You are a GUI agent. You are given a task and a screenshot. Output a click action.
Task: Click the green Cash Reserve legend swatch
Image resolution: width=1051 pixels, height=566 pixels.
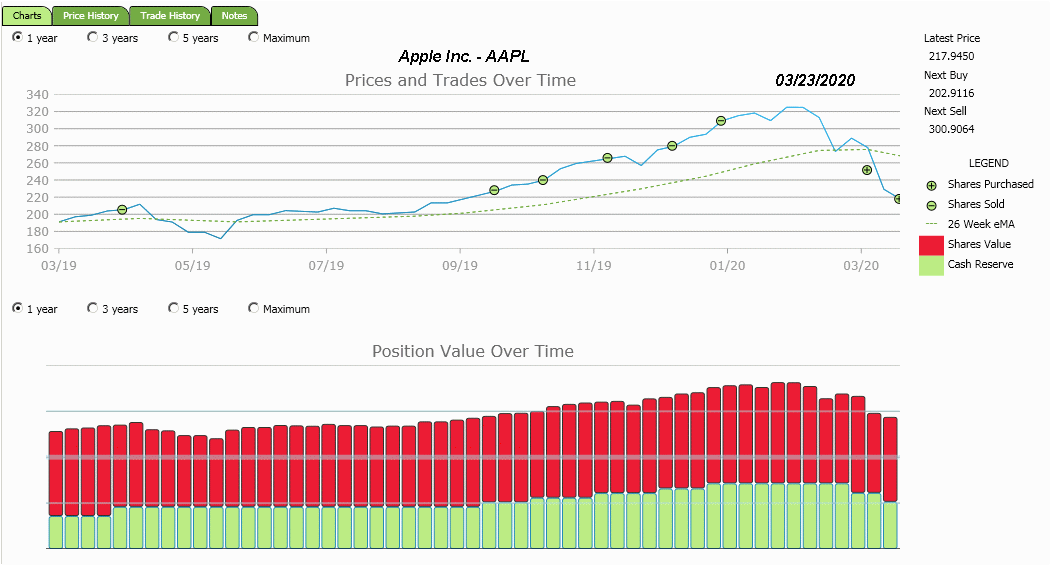pyautogui.click(x=931, y=265)
